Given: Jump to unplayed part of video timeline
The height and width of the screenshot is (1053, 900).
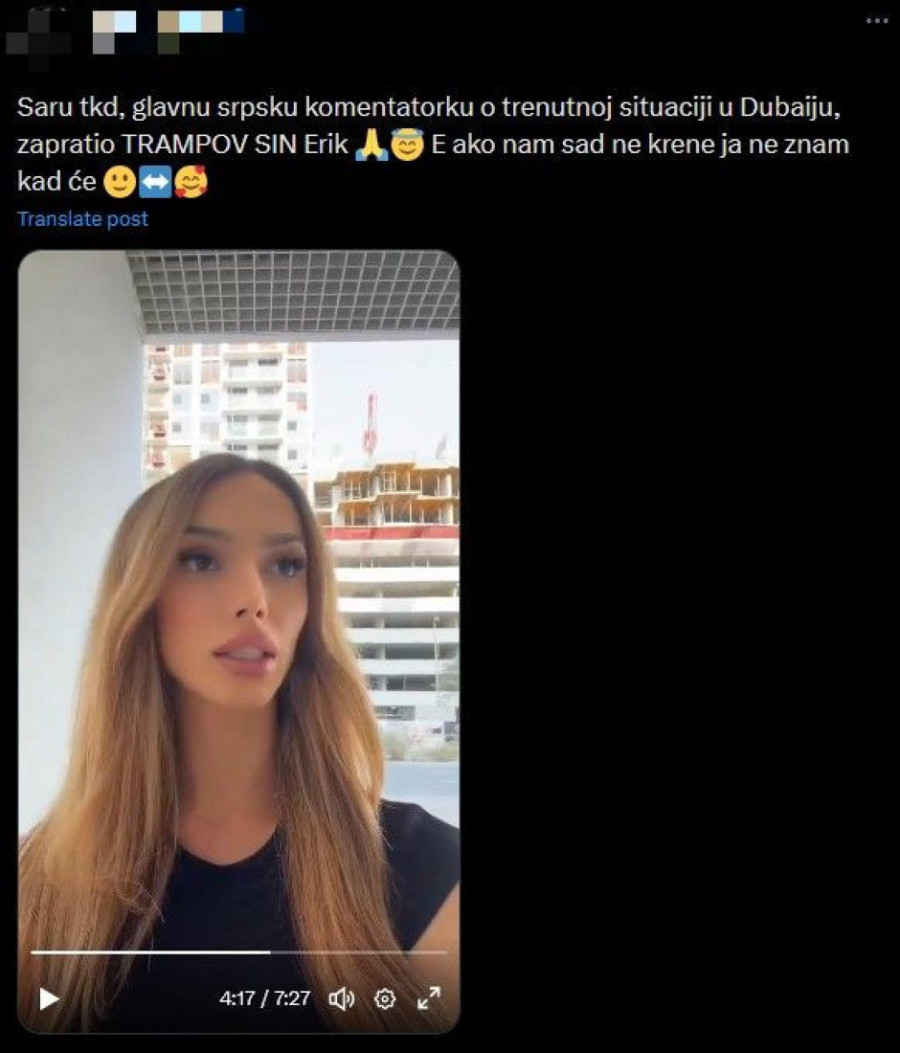Looking at the screenshot, I should [x=359, y=952].
